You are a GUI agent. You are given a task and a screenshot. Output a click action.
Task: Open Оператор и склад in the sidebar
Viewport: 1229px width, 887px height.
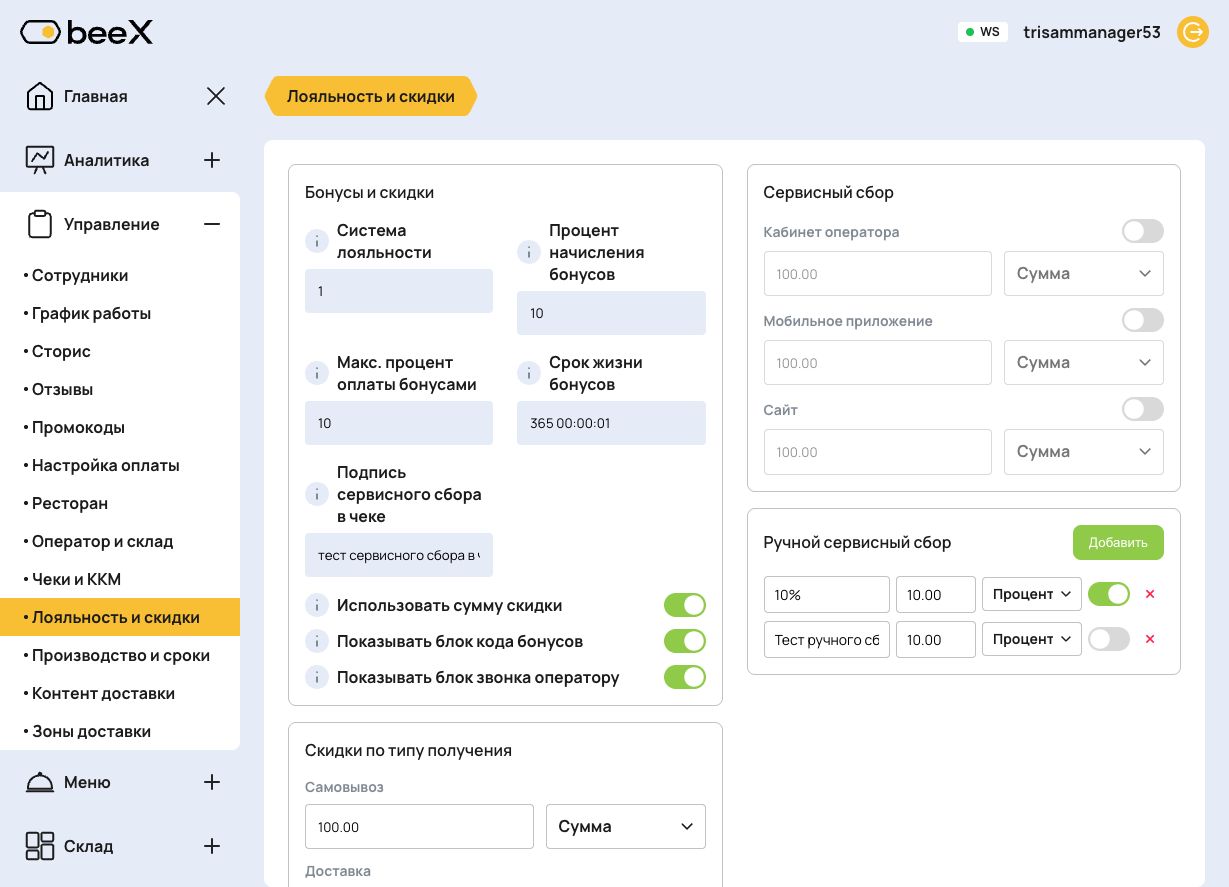pos(120,541)
